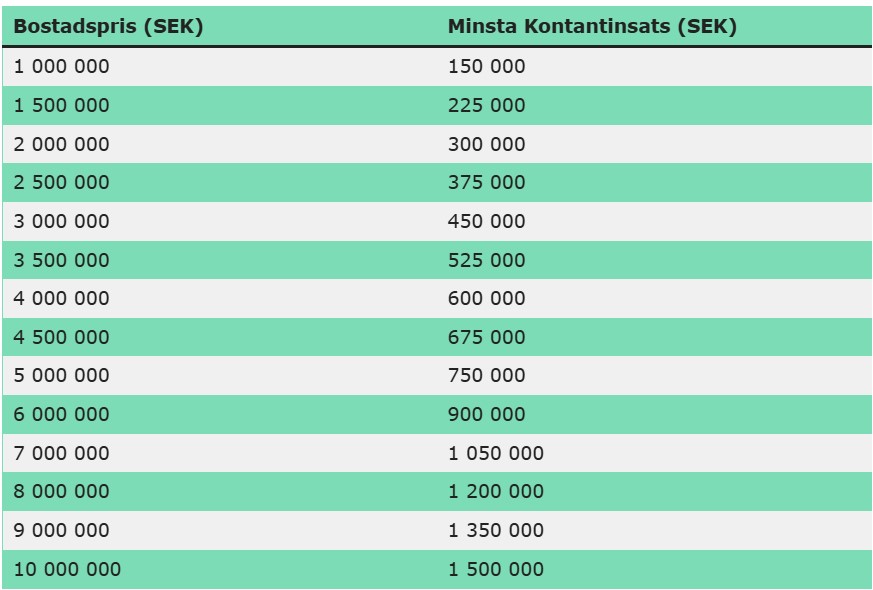Click the 150 000 down payment cell
The width and height of the screenshot is (873, 590).
pyautogui.click(x=486, y=67)
